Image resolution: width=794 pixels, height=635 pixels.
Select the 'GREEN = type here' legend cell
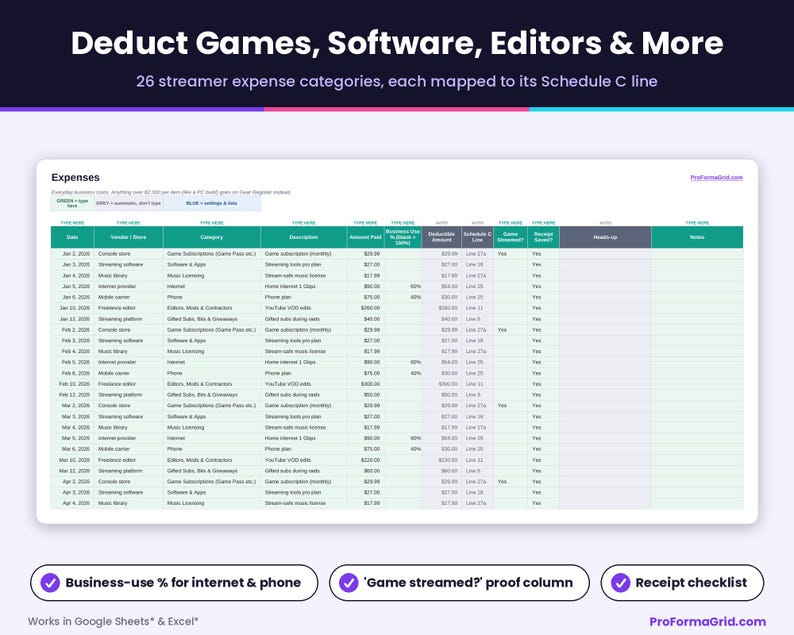click(x=72, y=203)
